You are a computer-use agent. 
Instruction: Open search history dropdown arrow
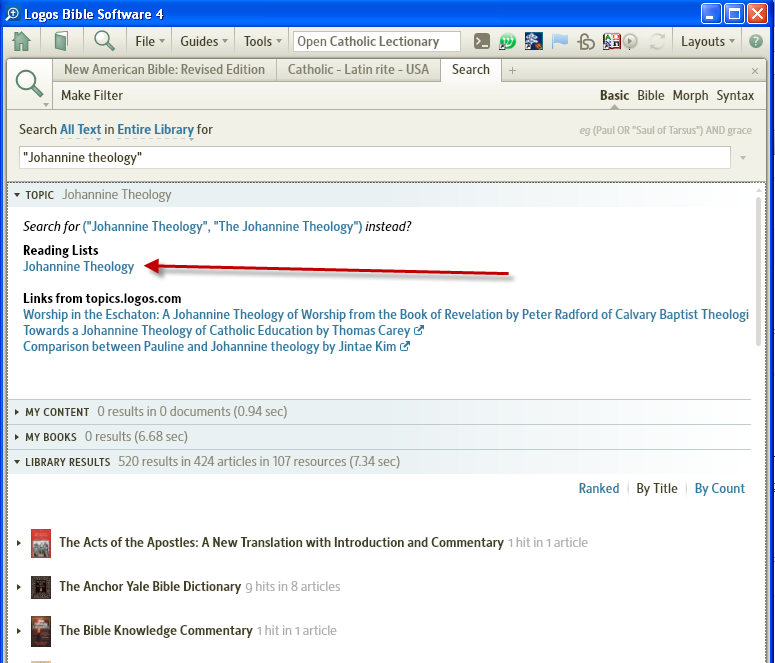pyautogui.click(x=742, y=158)
